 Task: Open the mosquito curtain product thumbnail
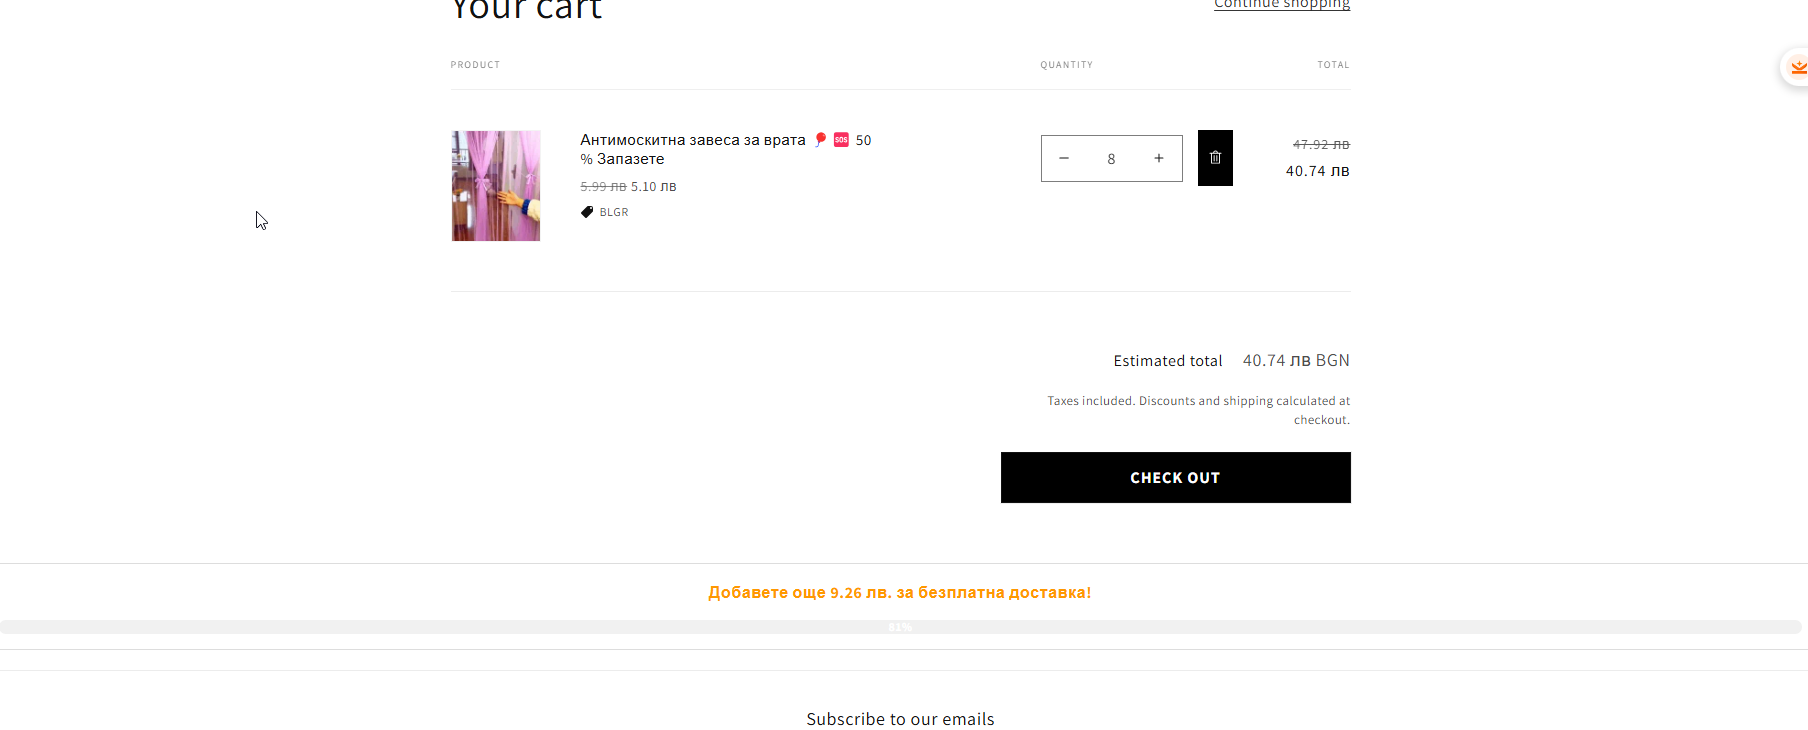[x=496, y=186]
